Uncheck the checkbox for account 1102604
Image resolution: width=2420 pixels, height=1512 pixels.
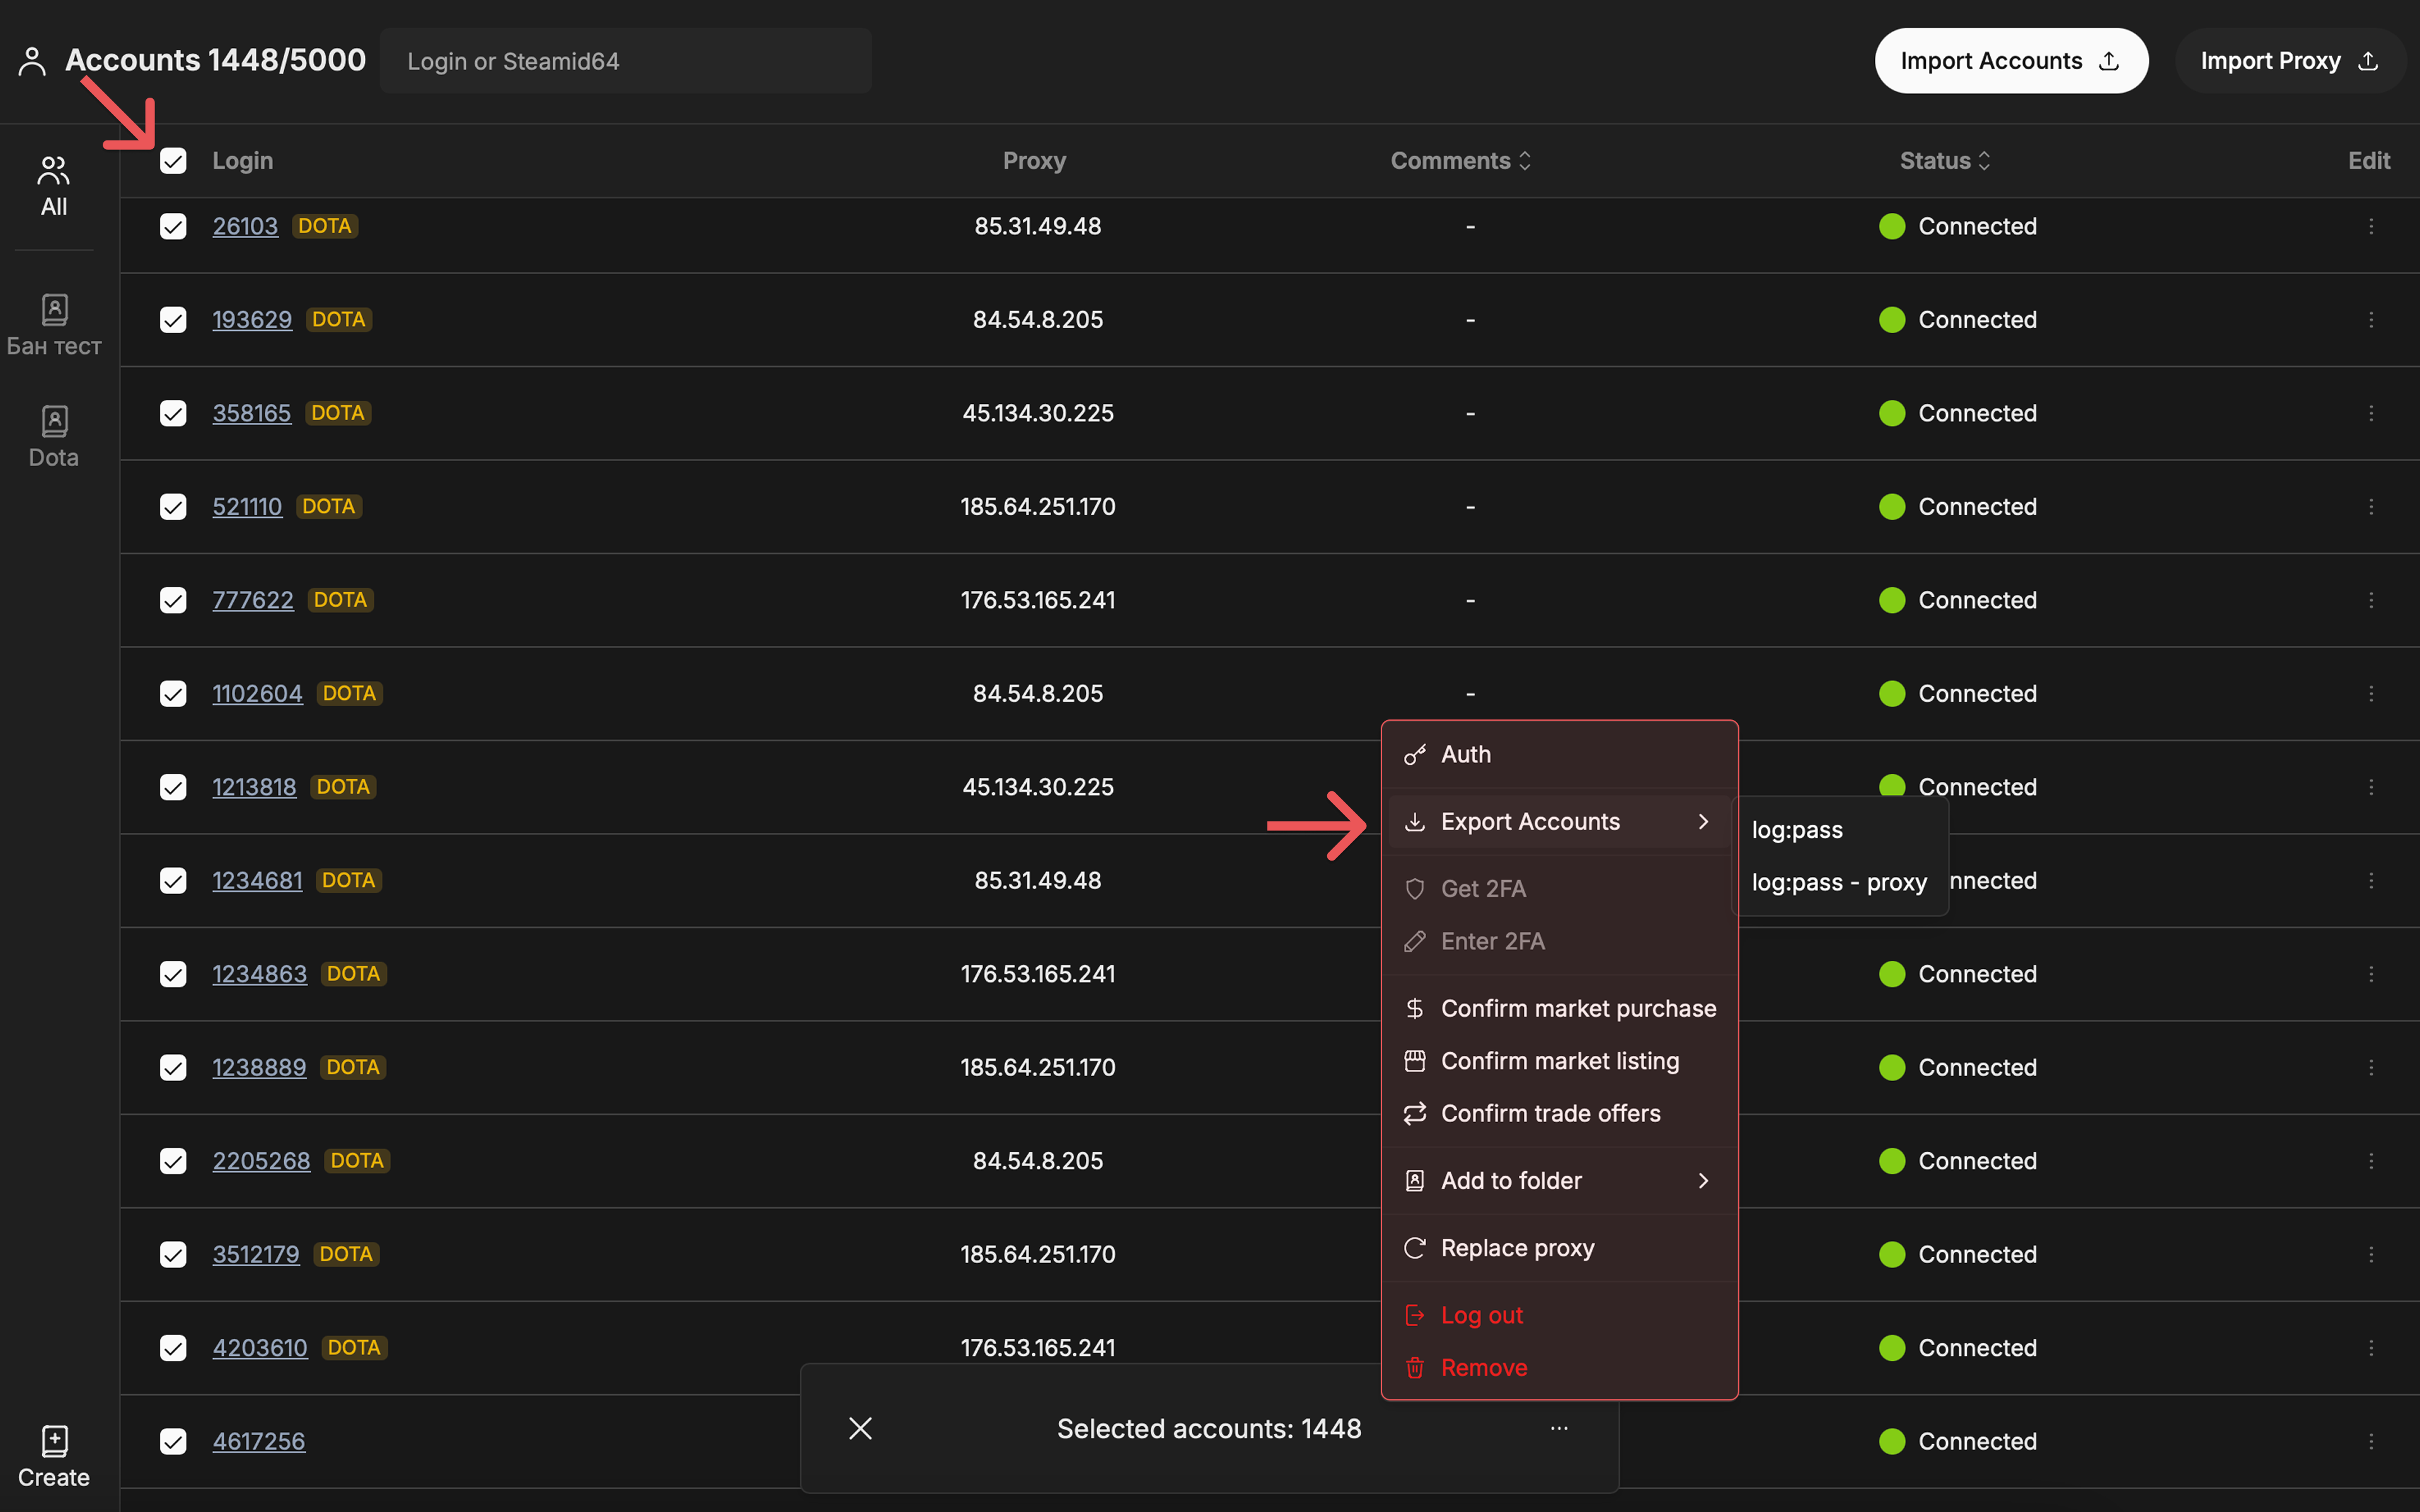(173, 693)
